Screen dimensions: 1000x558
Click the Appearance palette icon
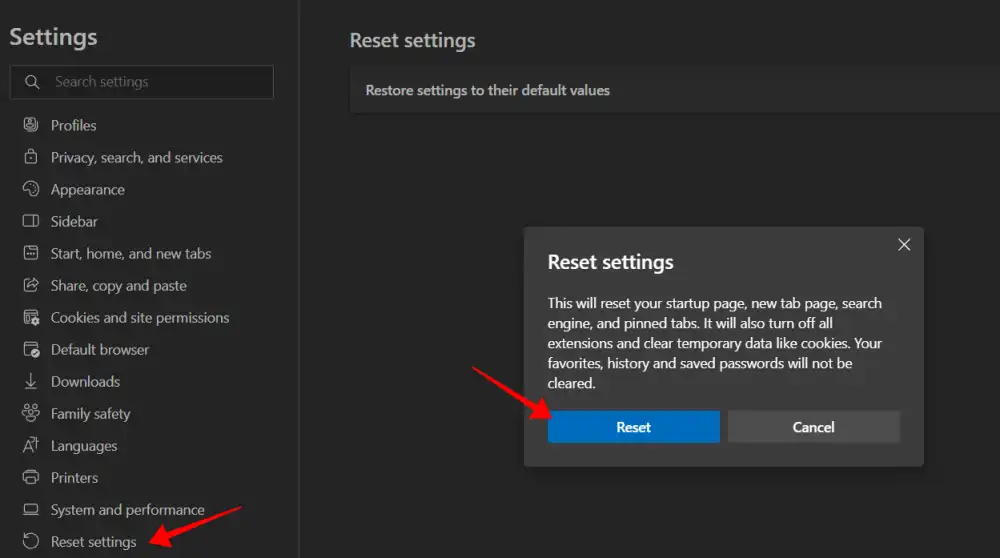coord(31,189)
